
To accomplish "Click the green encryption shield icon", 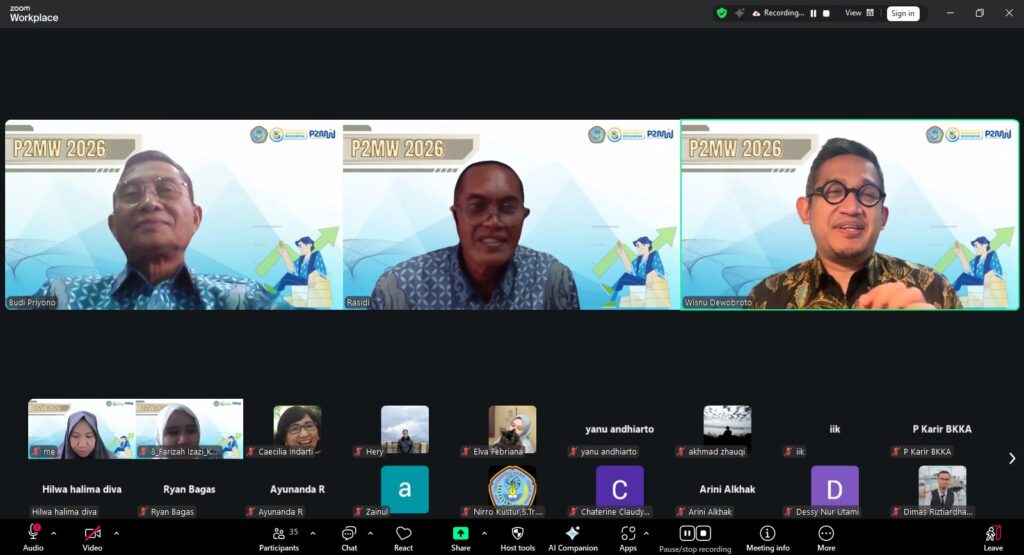I will [721, 13].
